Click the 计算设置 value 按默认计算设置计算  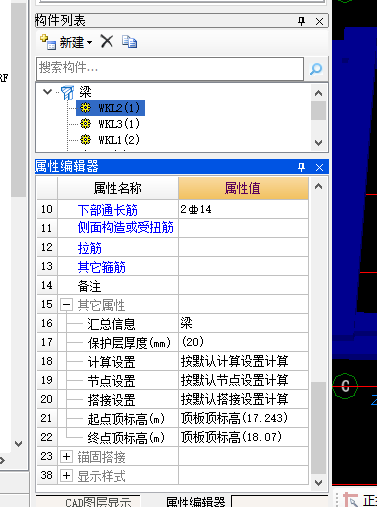243,361
